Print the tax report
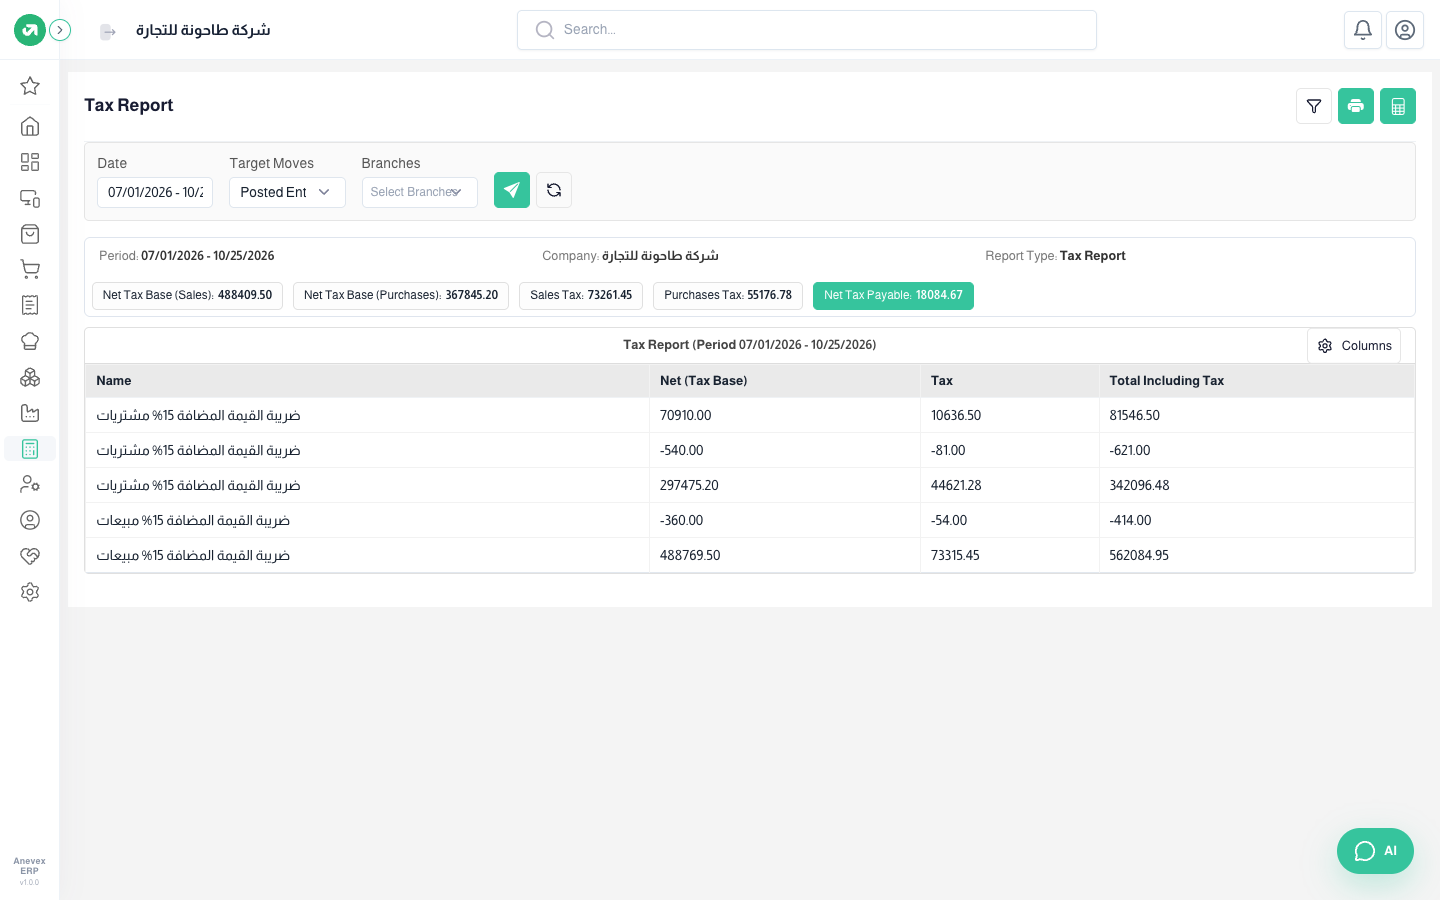This screenshot has height=900, width=1440. (1356, 106)
